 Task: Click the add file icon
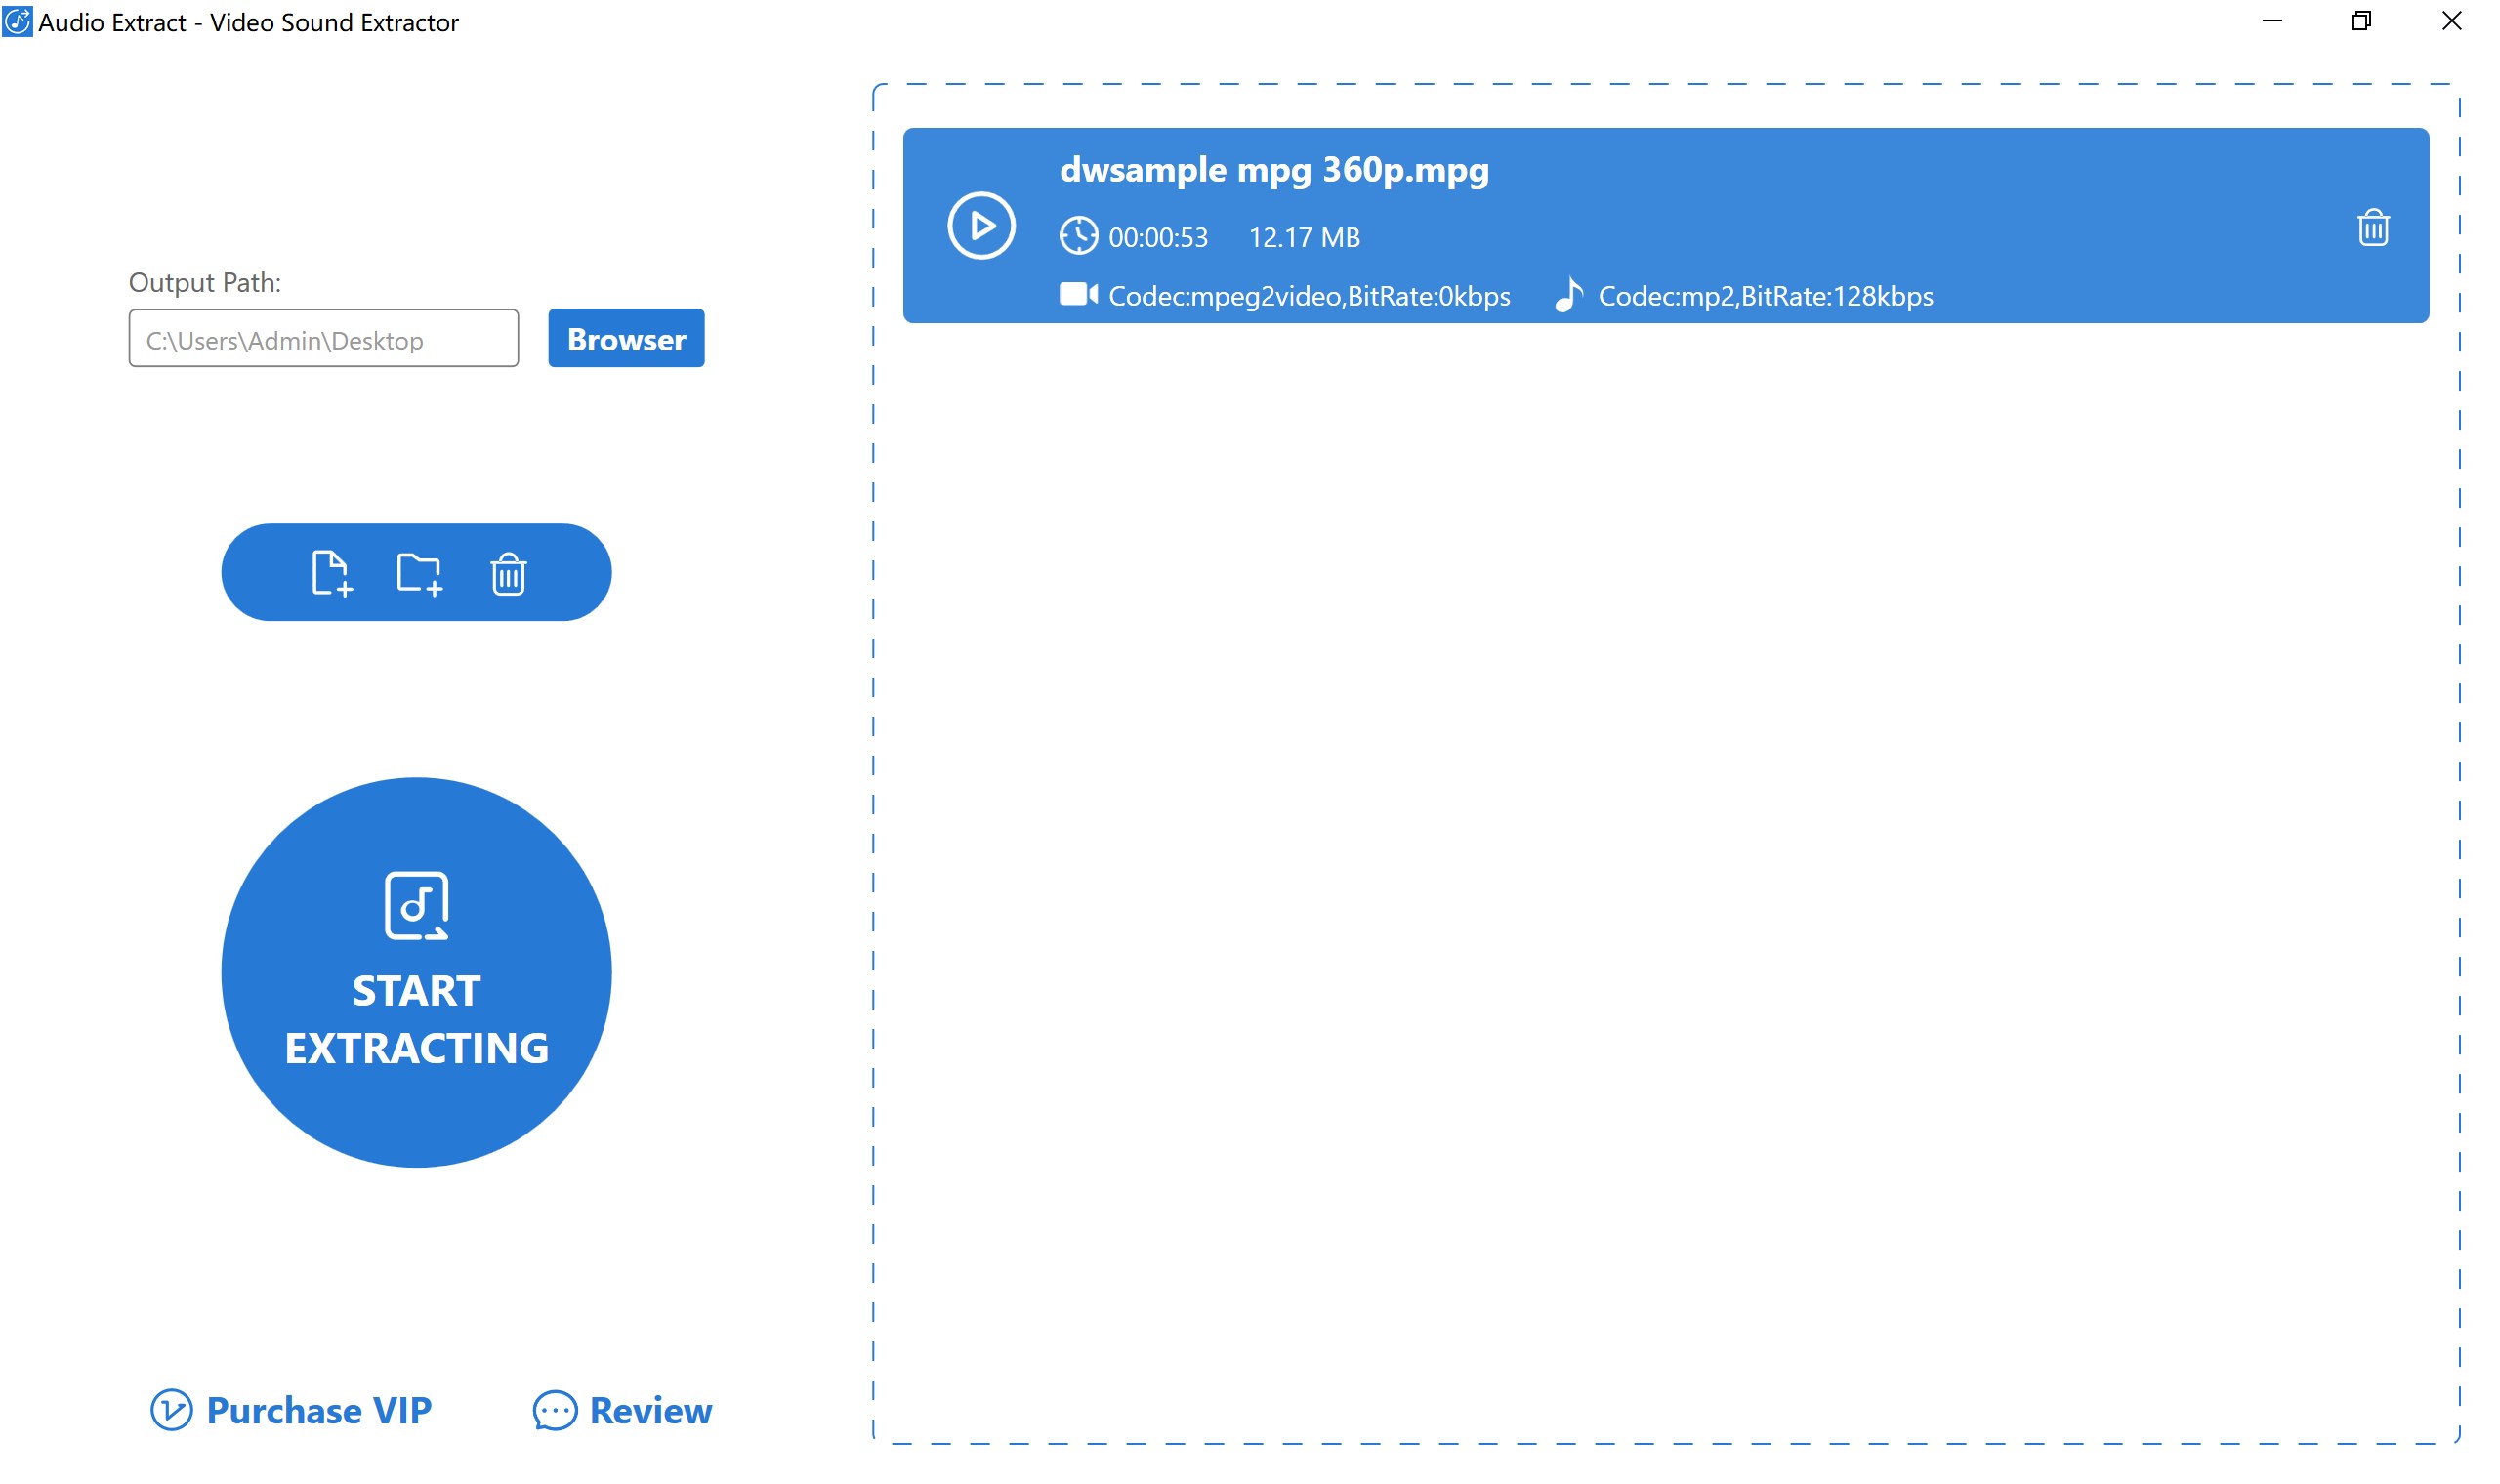330,573
